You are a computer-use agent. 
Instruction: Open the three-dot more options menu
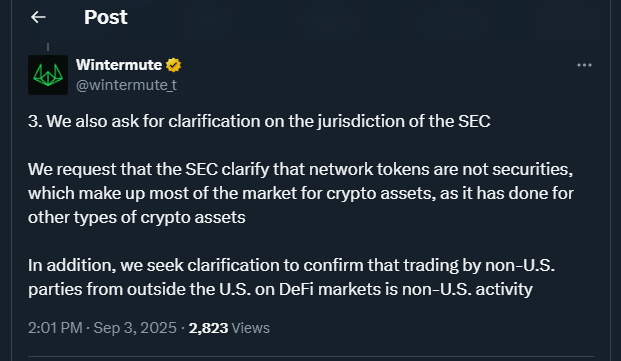(584, 65)
